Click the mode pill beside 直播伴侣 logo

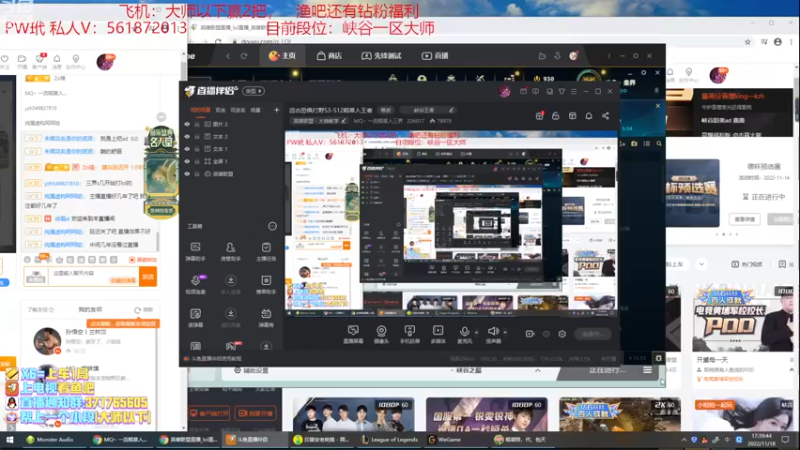254,91
